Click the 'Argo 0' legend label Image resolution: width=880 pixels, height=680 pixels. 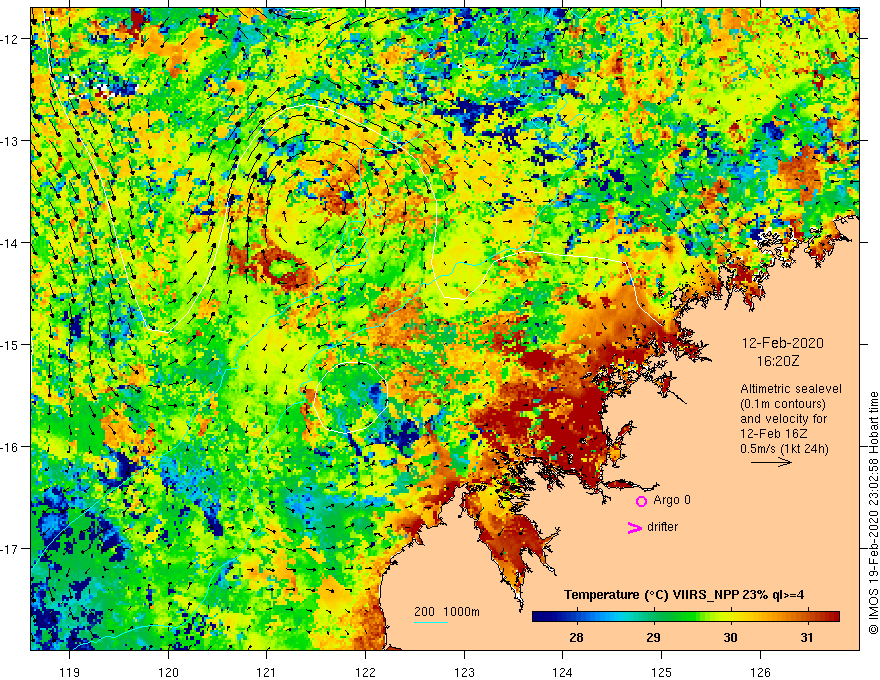point(672,500)
